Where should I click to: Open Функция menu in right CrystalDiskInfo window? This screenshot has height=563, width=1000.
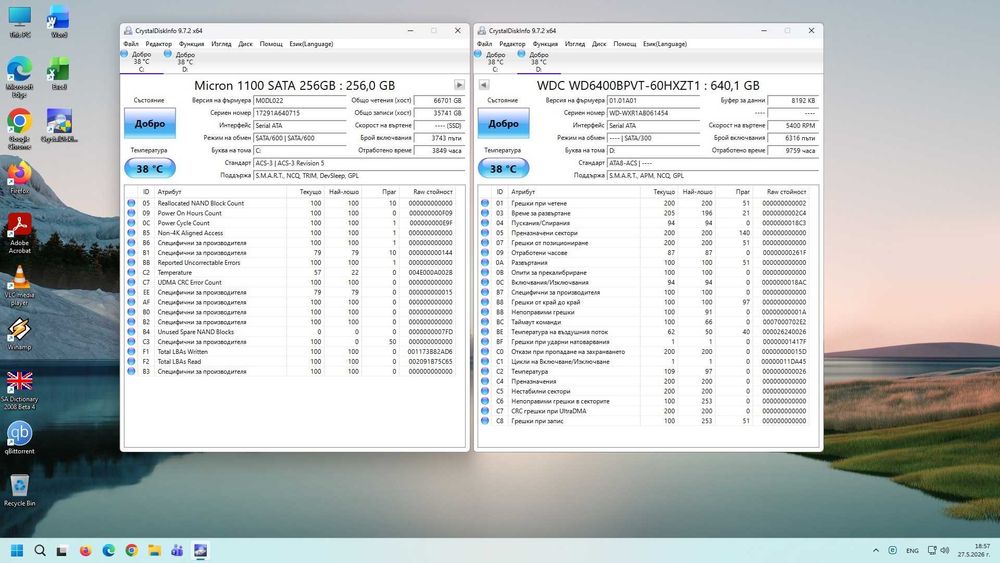[545, 44]
